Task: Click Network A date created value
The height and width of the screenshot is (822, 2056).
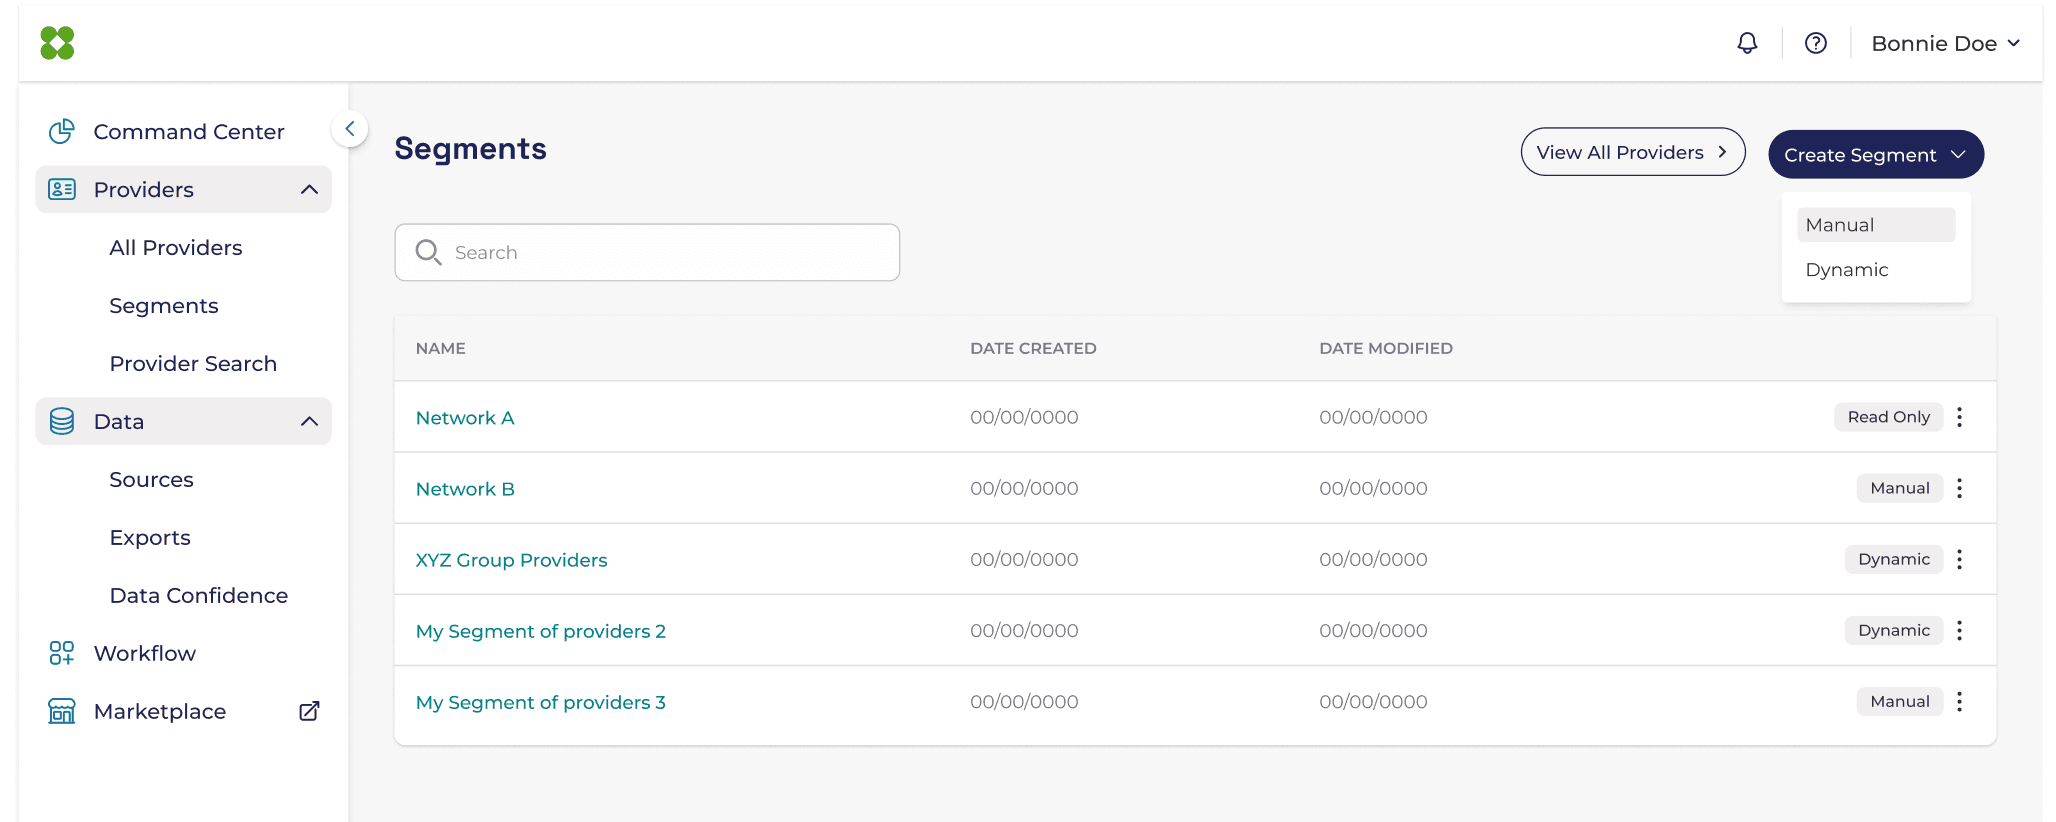Action: (x=1024, y=417)
